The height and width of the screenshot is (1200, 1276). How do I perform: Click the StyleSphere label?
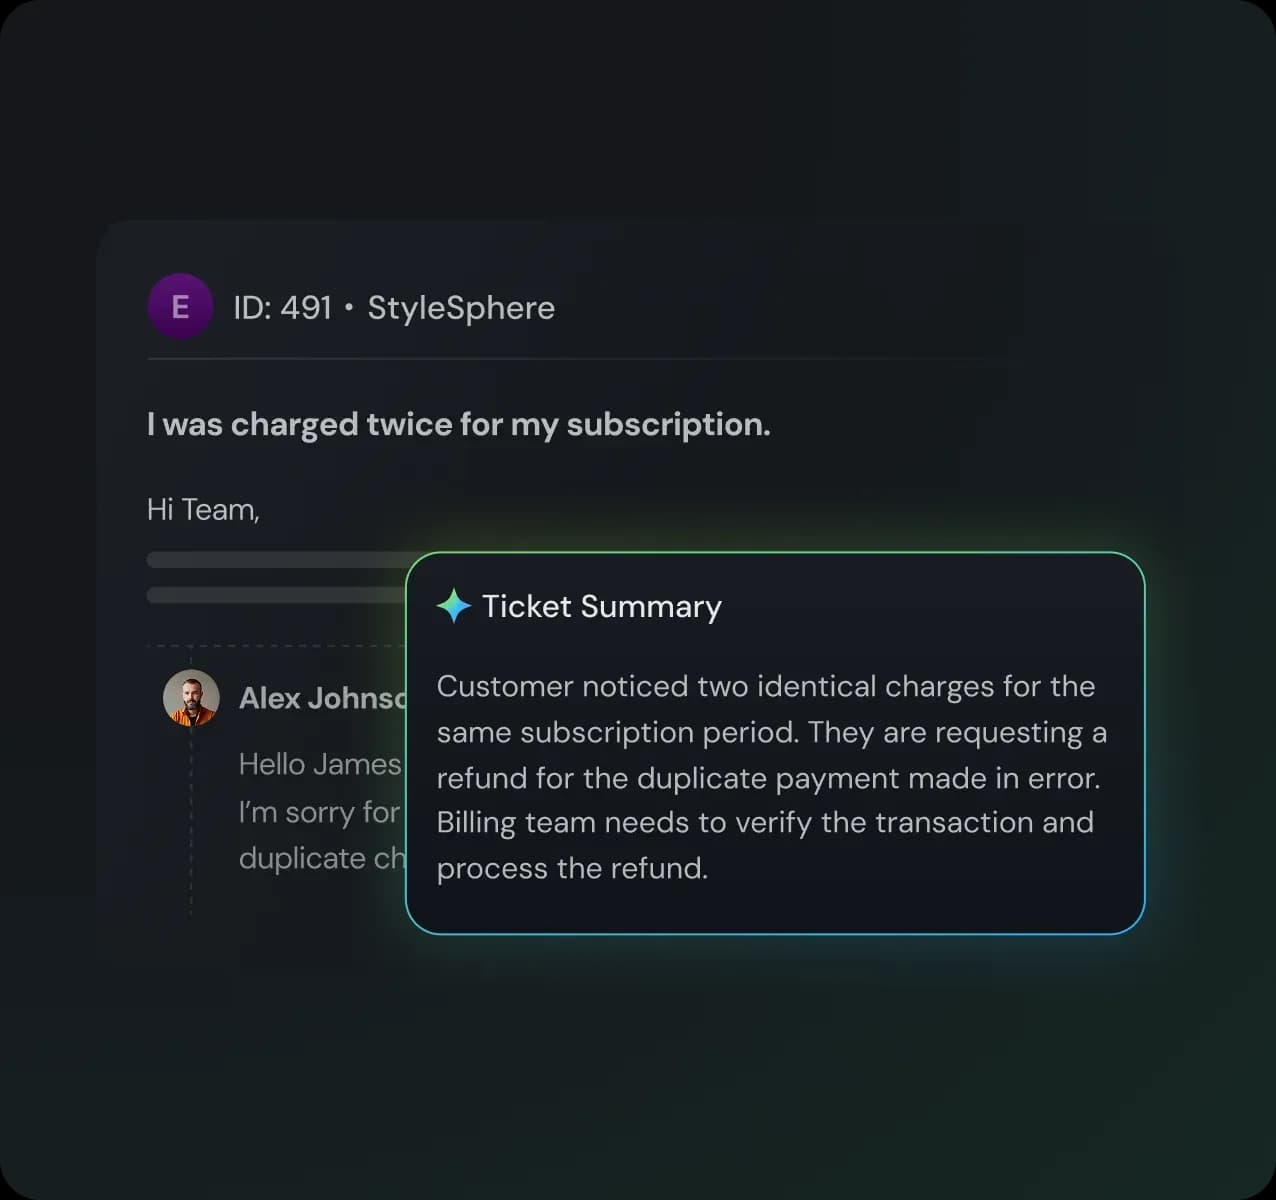click(x=461, y=307)
